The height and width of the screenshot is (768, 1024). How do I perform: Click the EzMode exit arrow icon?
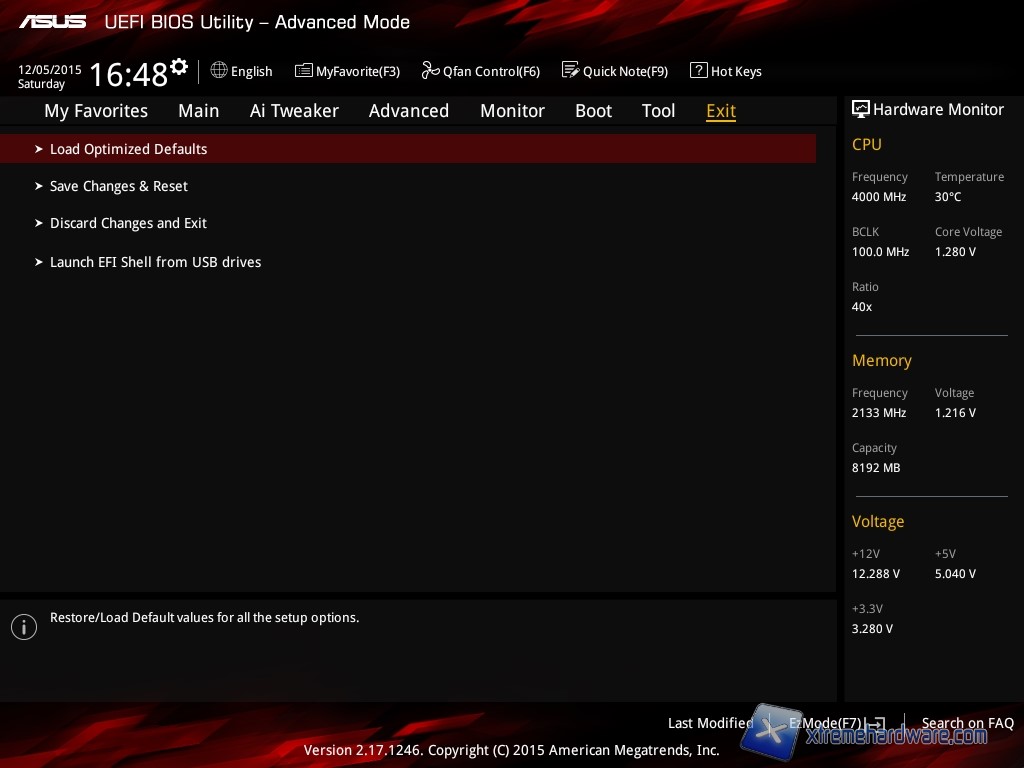click(875, 723)
